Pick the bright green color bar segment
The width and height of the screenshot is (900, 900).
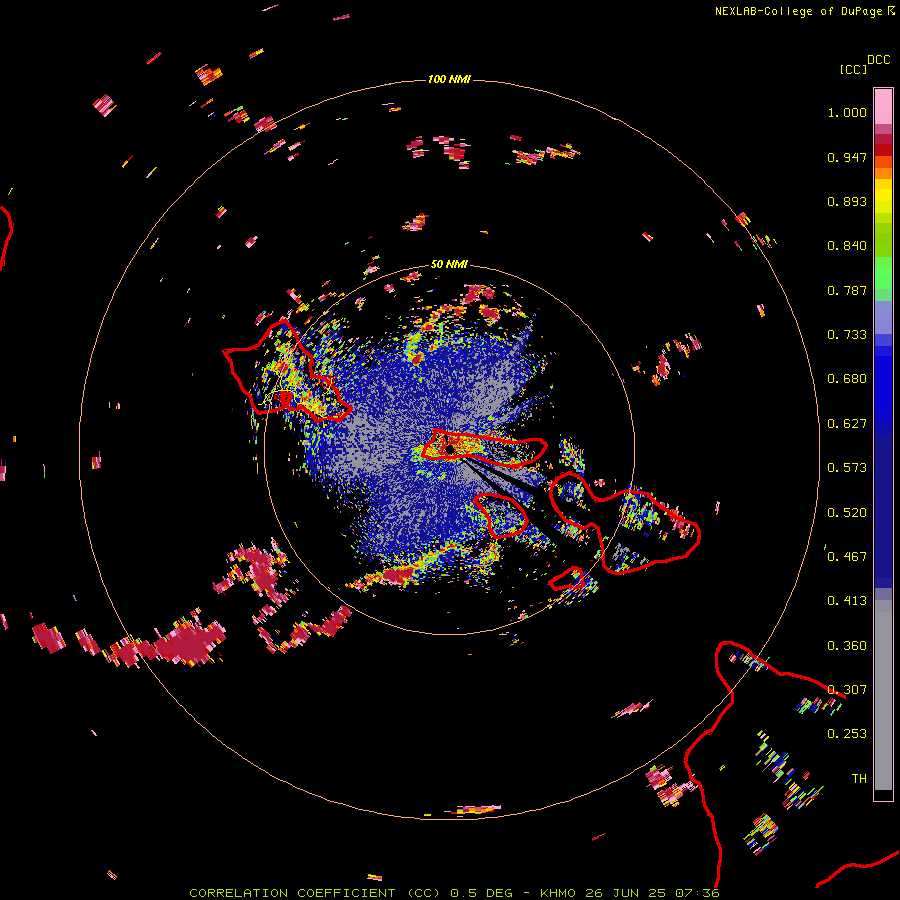click(883, 273)
